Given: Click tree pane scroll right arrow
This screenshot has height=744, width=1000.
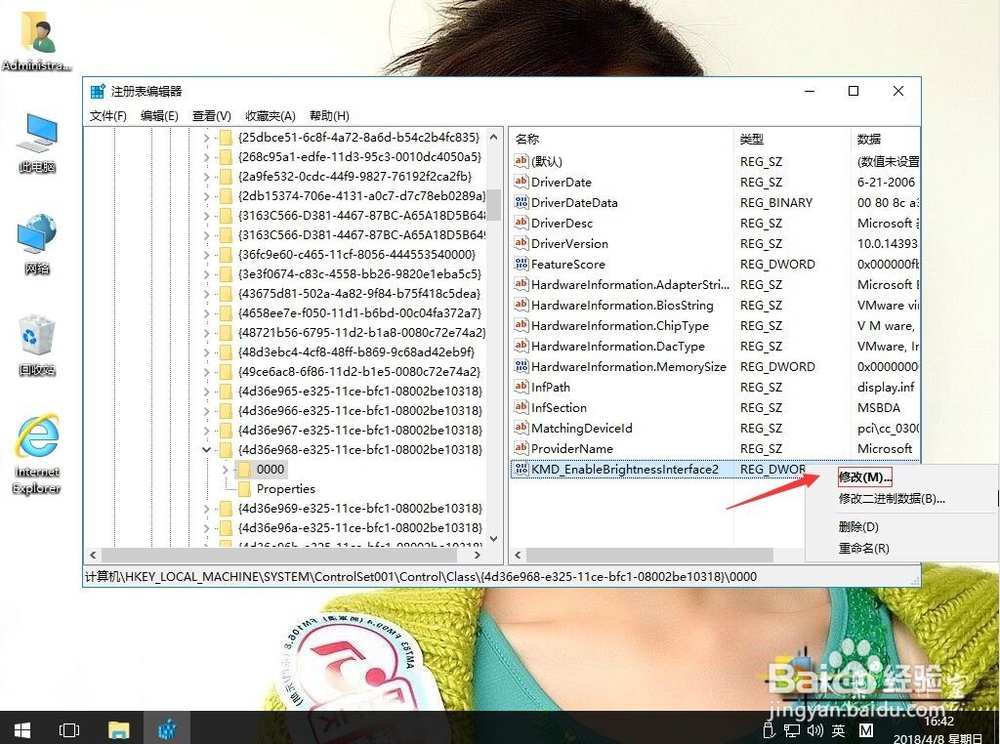Looking at the screenshot, I should pyautogui.click(x=477, y=555).
